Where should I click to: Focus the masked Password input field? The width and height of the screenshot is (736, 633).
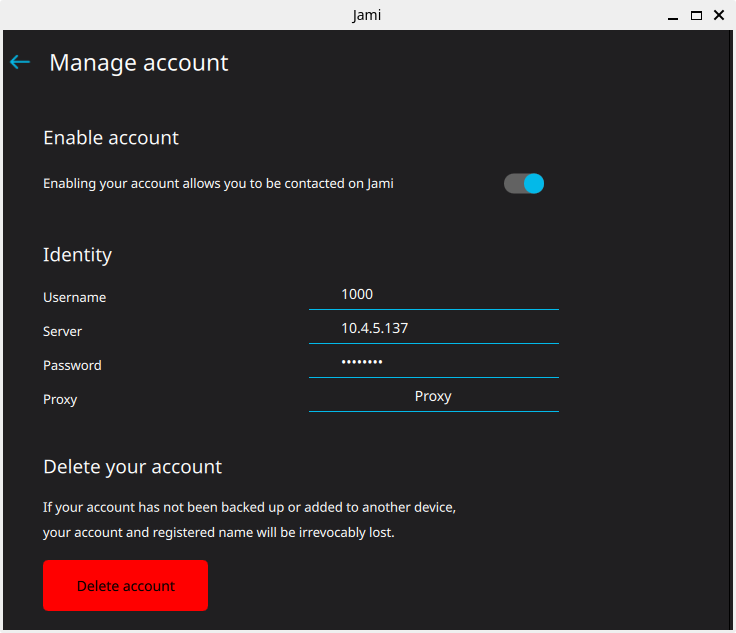point(433,362)
